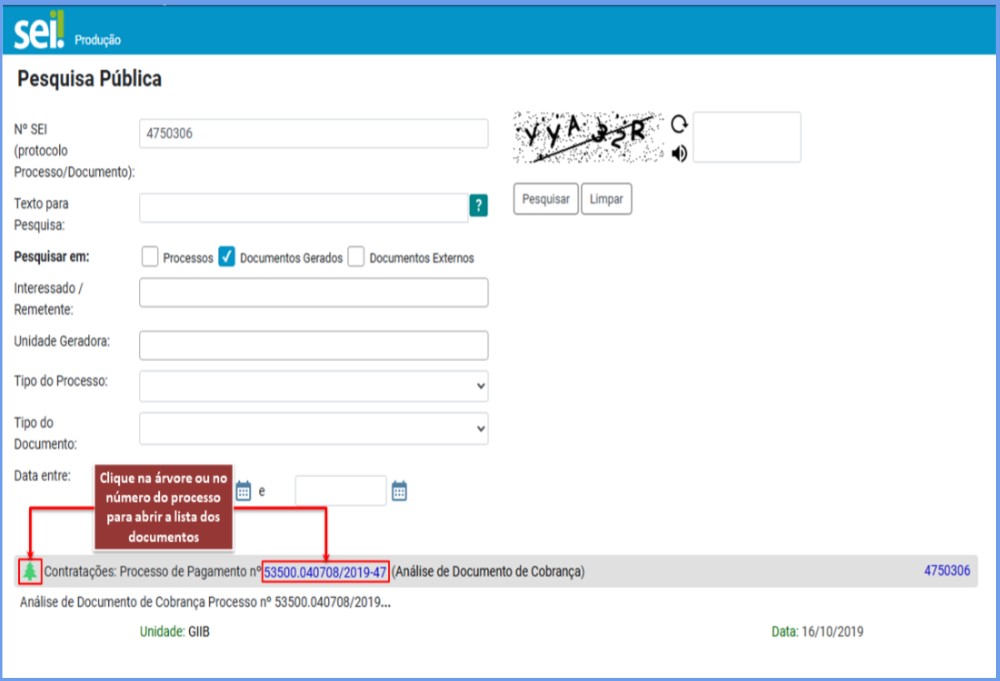Click the SEI logo in header
Viewport: 1000px width, 681px height.
(x=40, y=32)
